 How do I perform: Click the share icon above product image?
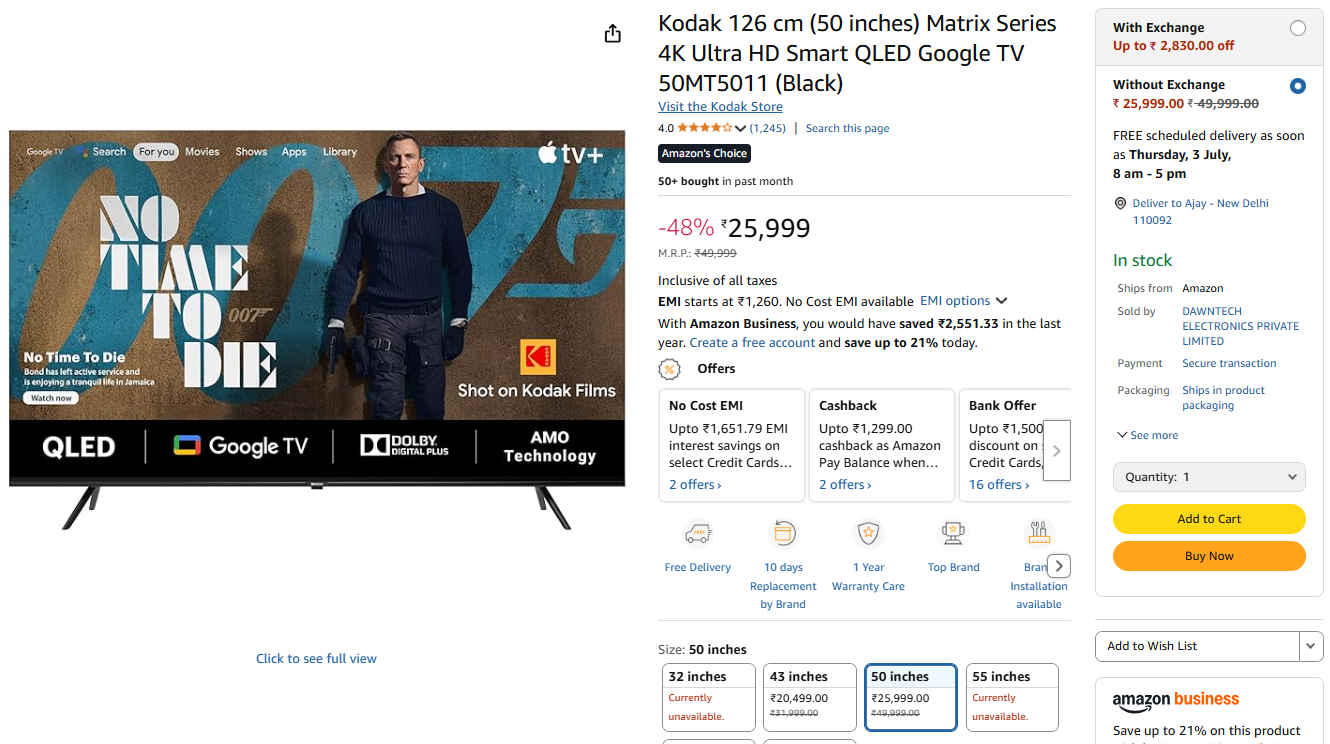coord(613,34)
